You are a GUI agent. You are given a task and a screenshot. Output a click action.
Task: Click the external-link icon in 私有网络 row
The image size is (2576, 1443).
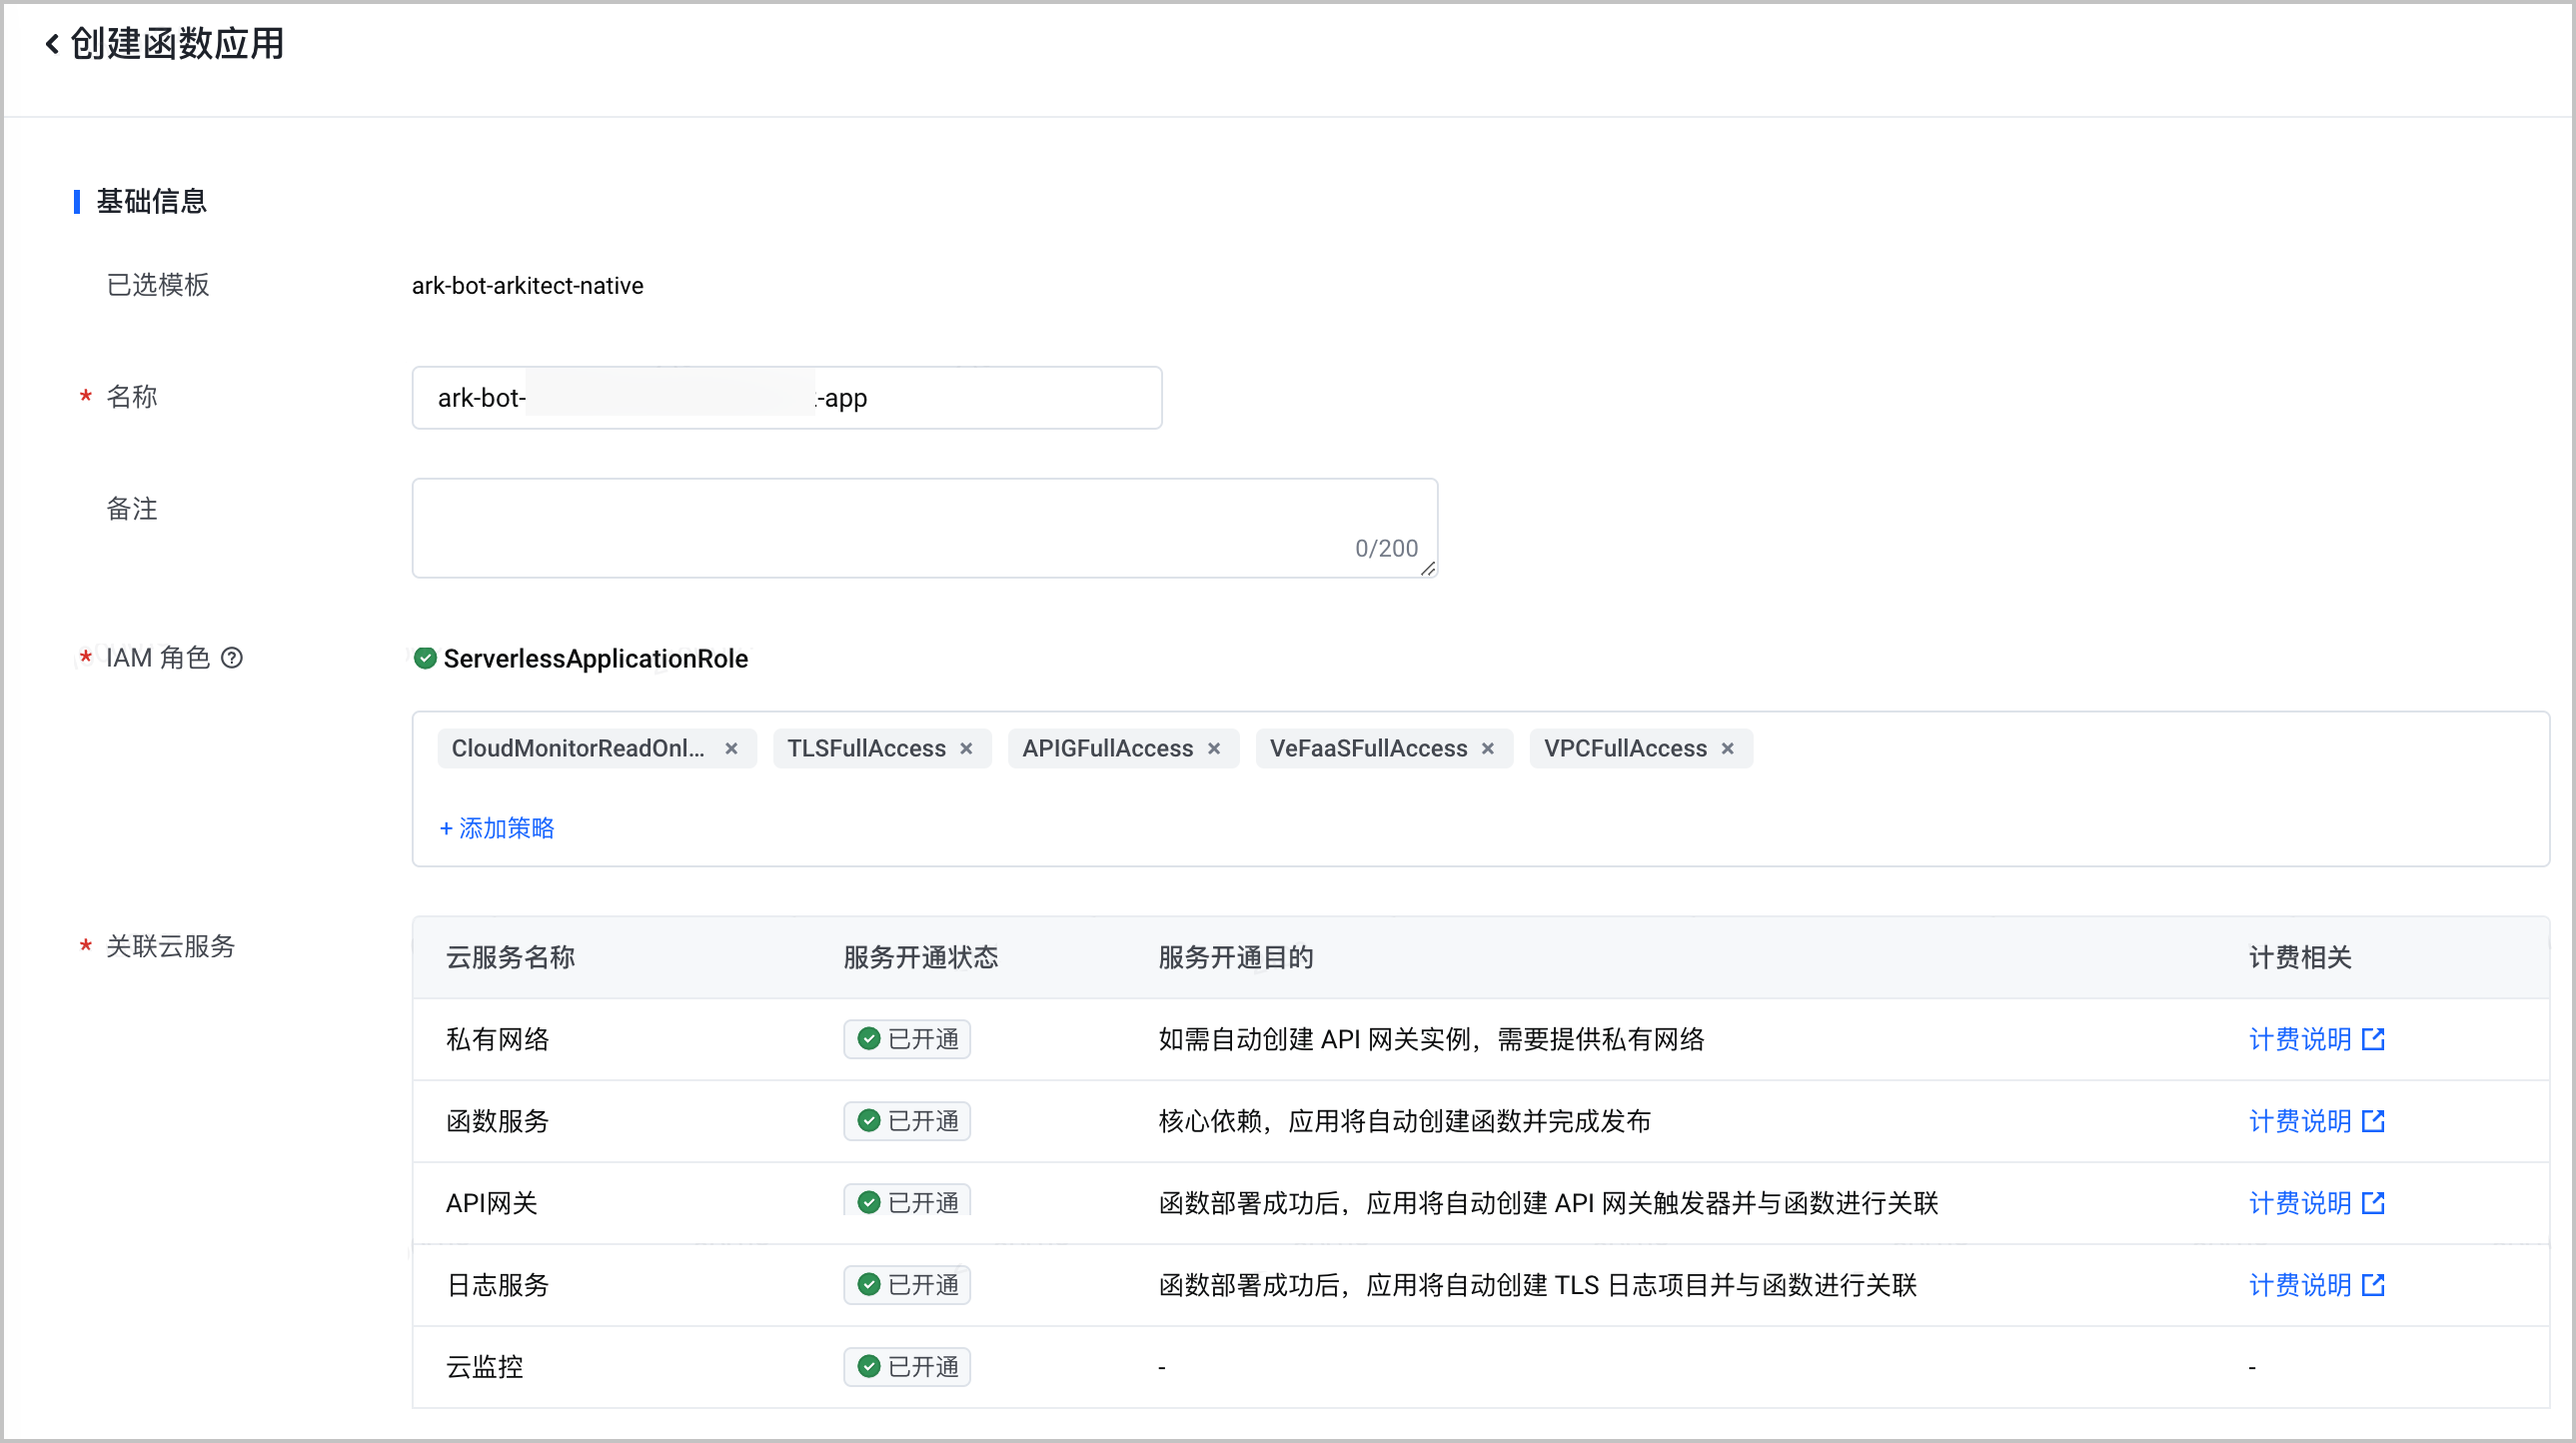[2374, 1039]
